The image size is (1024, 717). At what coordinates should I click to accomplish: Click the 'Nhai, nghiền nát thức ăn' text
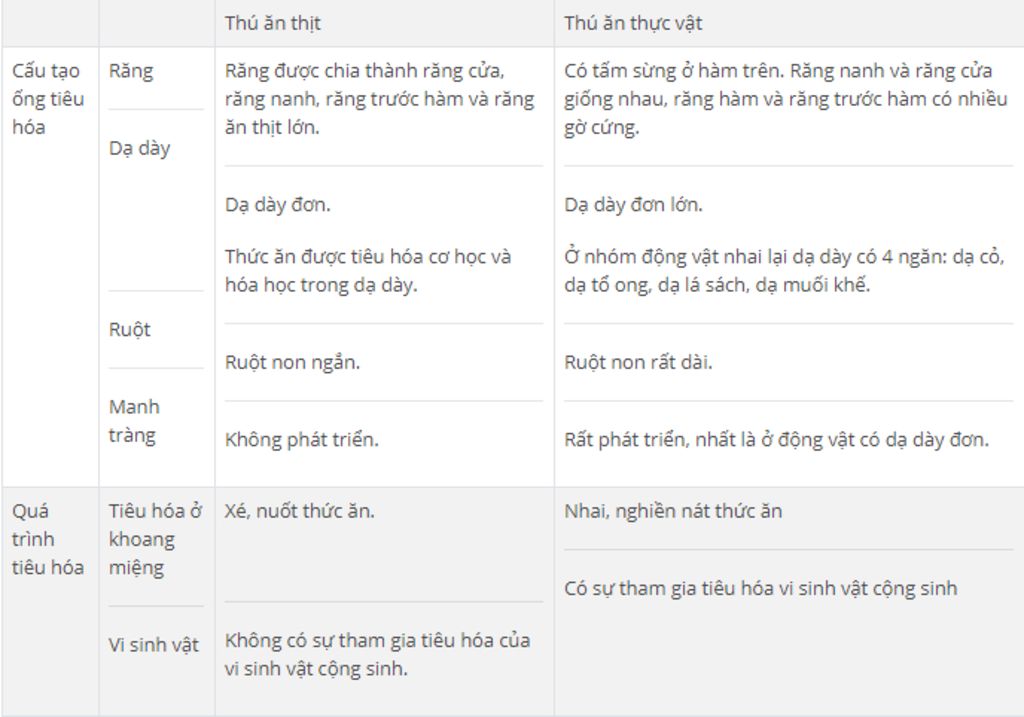673,511
